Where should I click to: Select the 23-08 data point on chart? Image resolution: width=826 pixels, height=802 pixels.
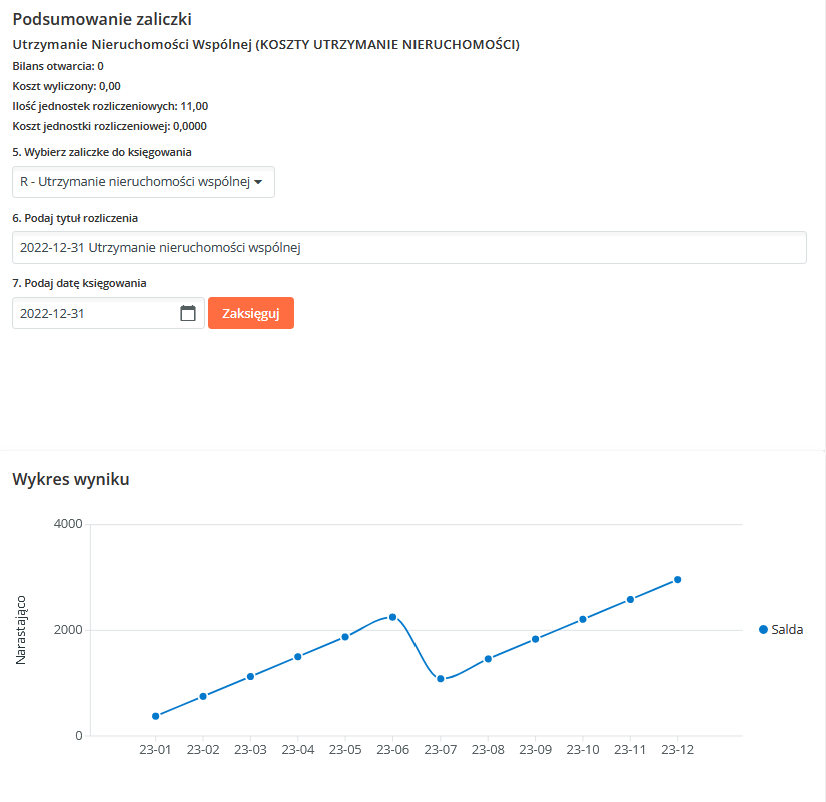(x=488, y=659)
